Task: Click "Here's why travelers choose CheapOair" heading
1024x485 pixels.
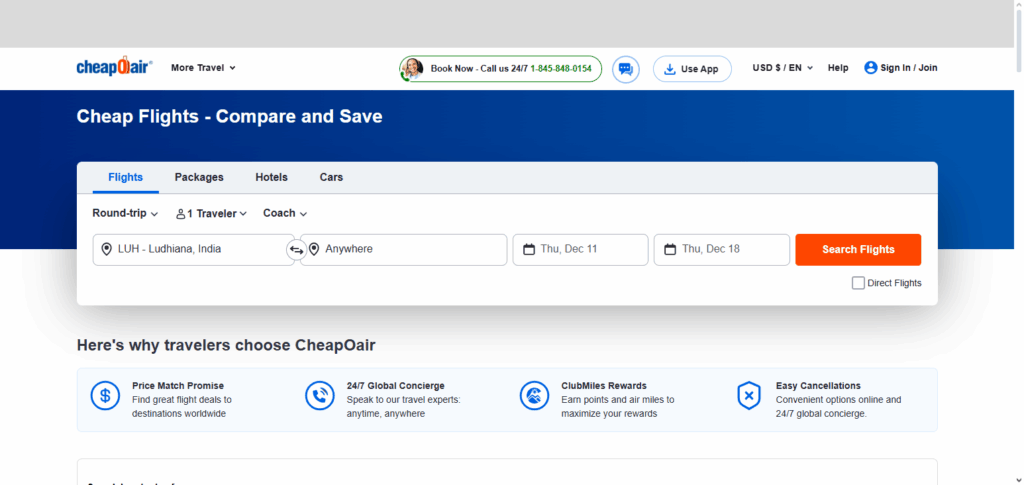Action: pyautogui.click(x=226, y=345)
